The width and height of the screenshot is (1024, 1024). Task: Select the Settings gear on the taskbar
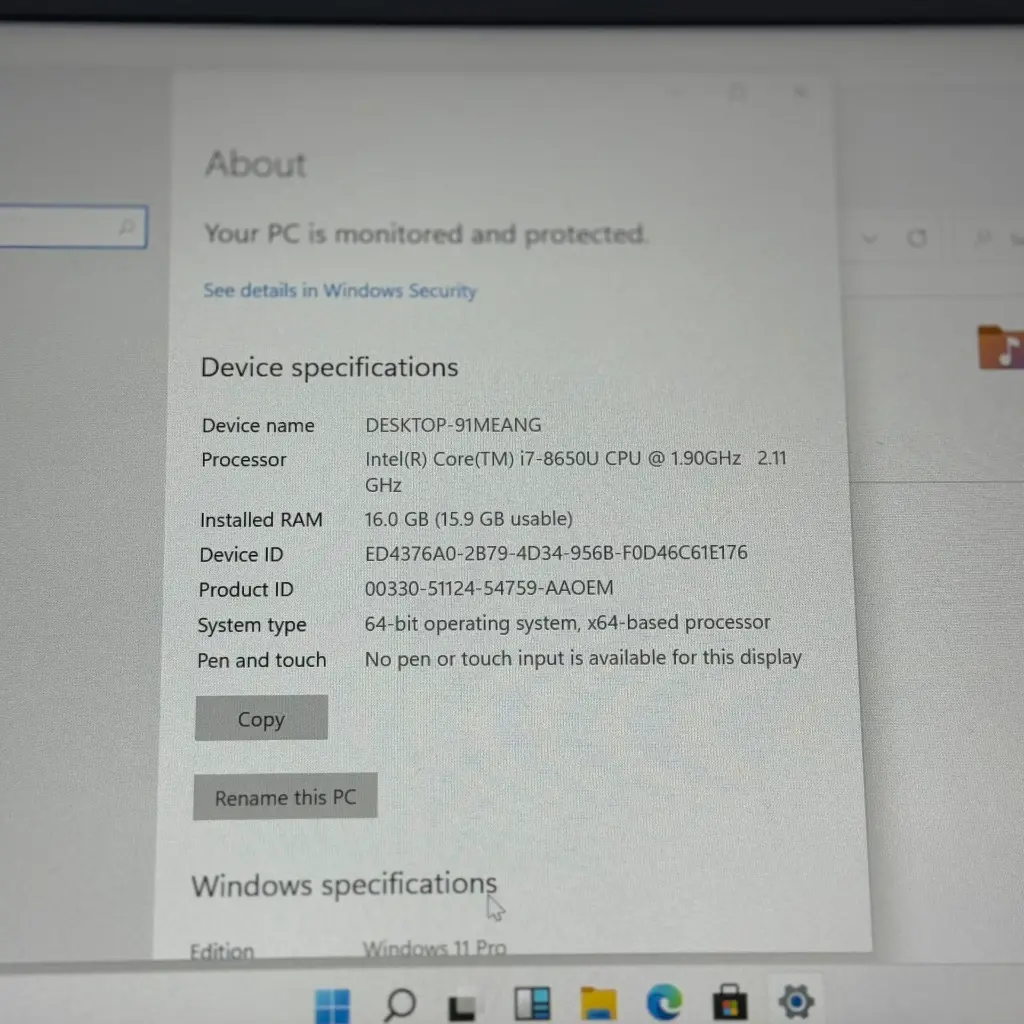point(795,1000)
